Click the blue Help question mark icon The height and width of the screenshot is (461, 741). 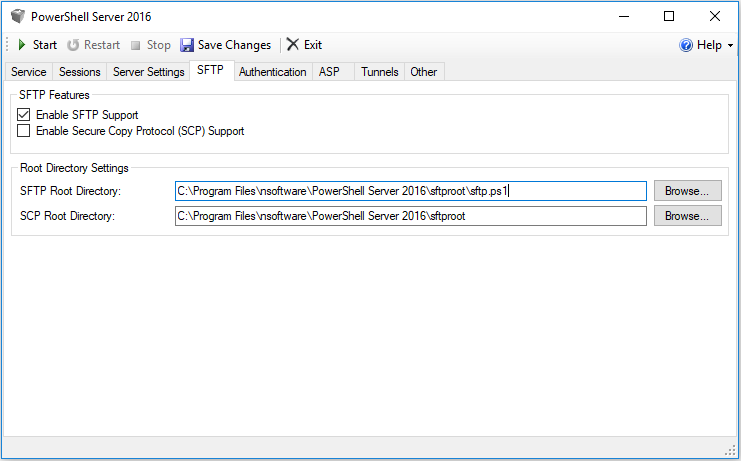[x=686, y=45]
